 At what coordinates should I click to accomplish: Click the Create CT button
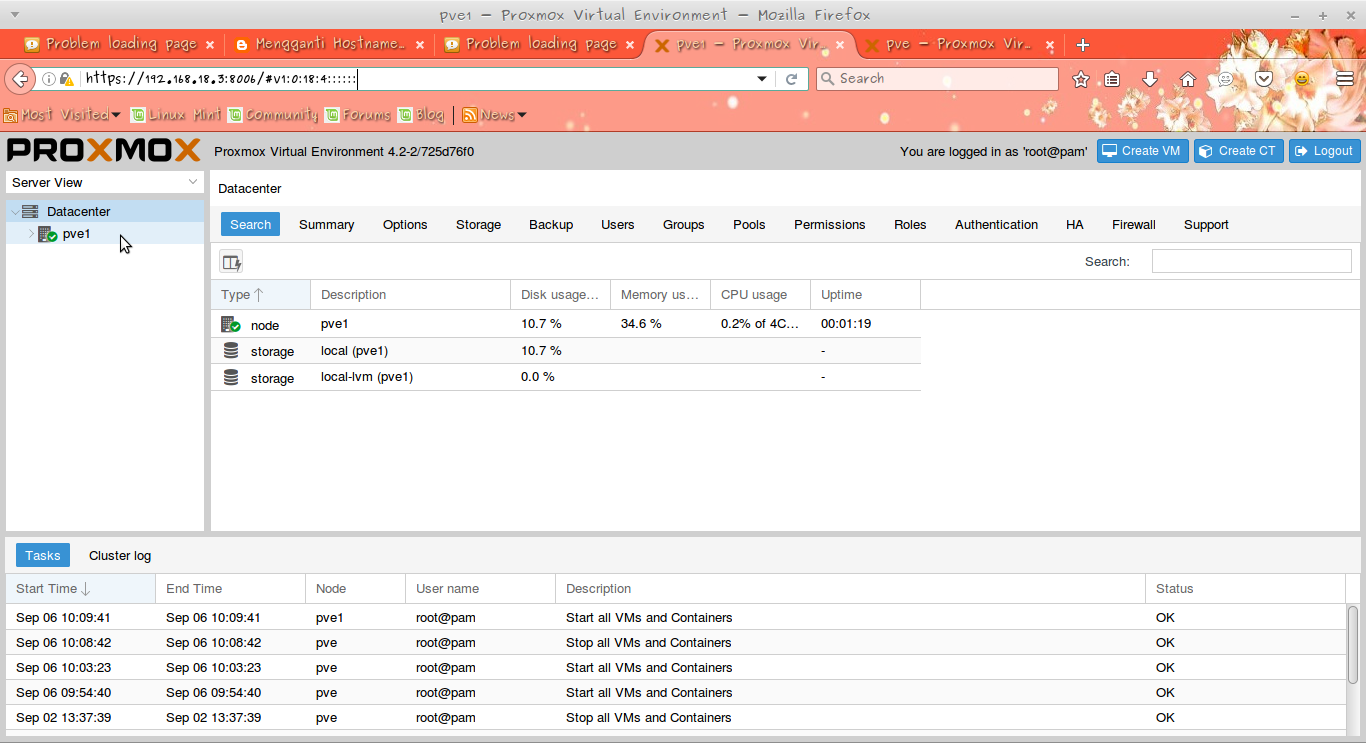click(1239, 151)
